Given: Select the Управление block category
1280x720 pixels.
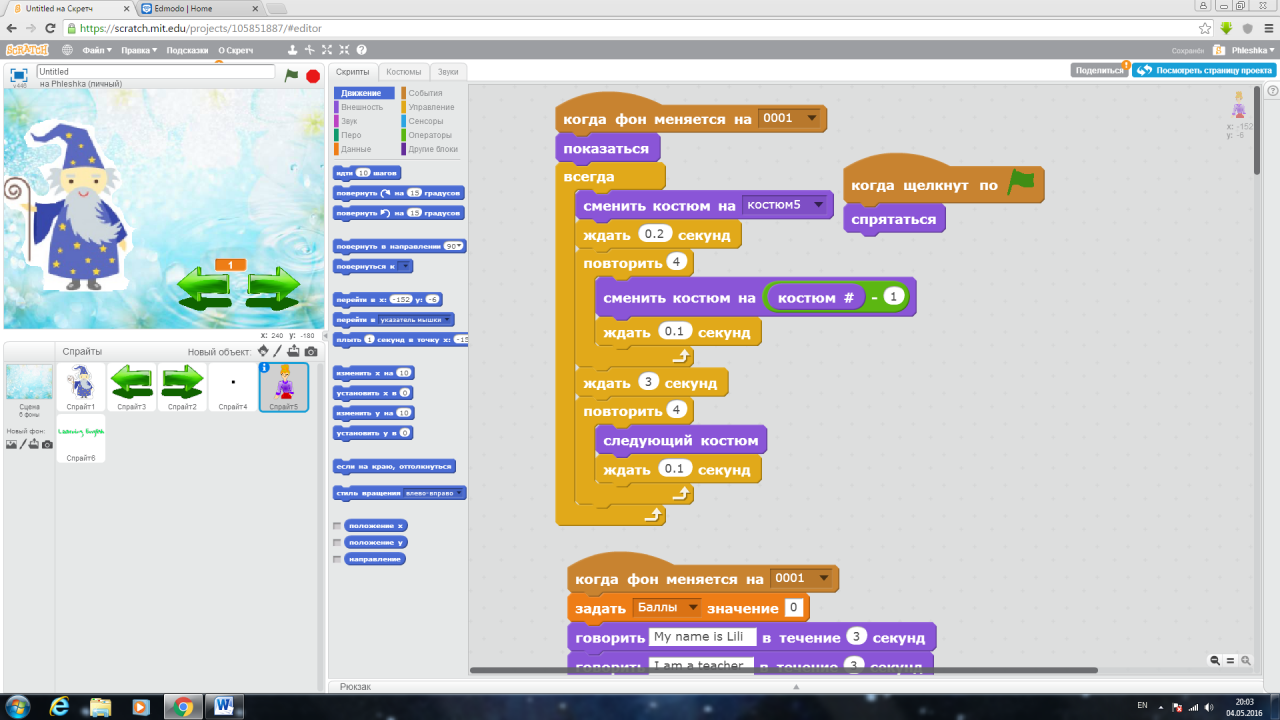Looking at the screenshot, I should [x=431, y=107].
